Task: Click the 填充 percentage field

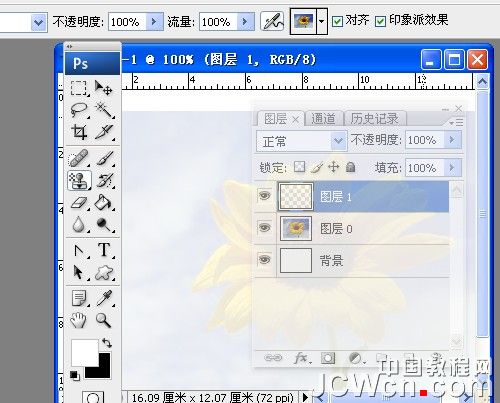Action: (424, 167)
